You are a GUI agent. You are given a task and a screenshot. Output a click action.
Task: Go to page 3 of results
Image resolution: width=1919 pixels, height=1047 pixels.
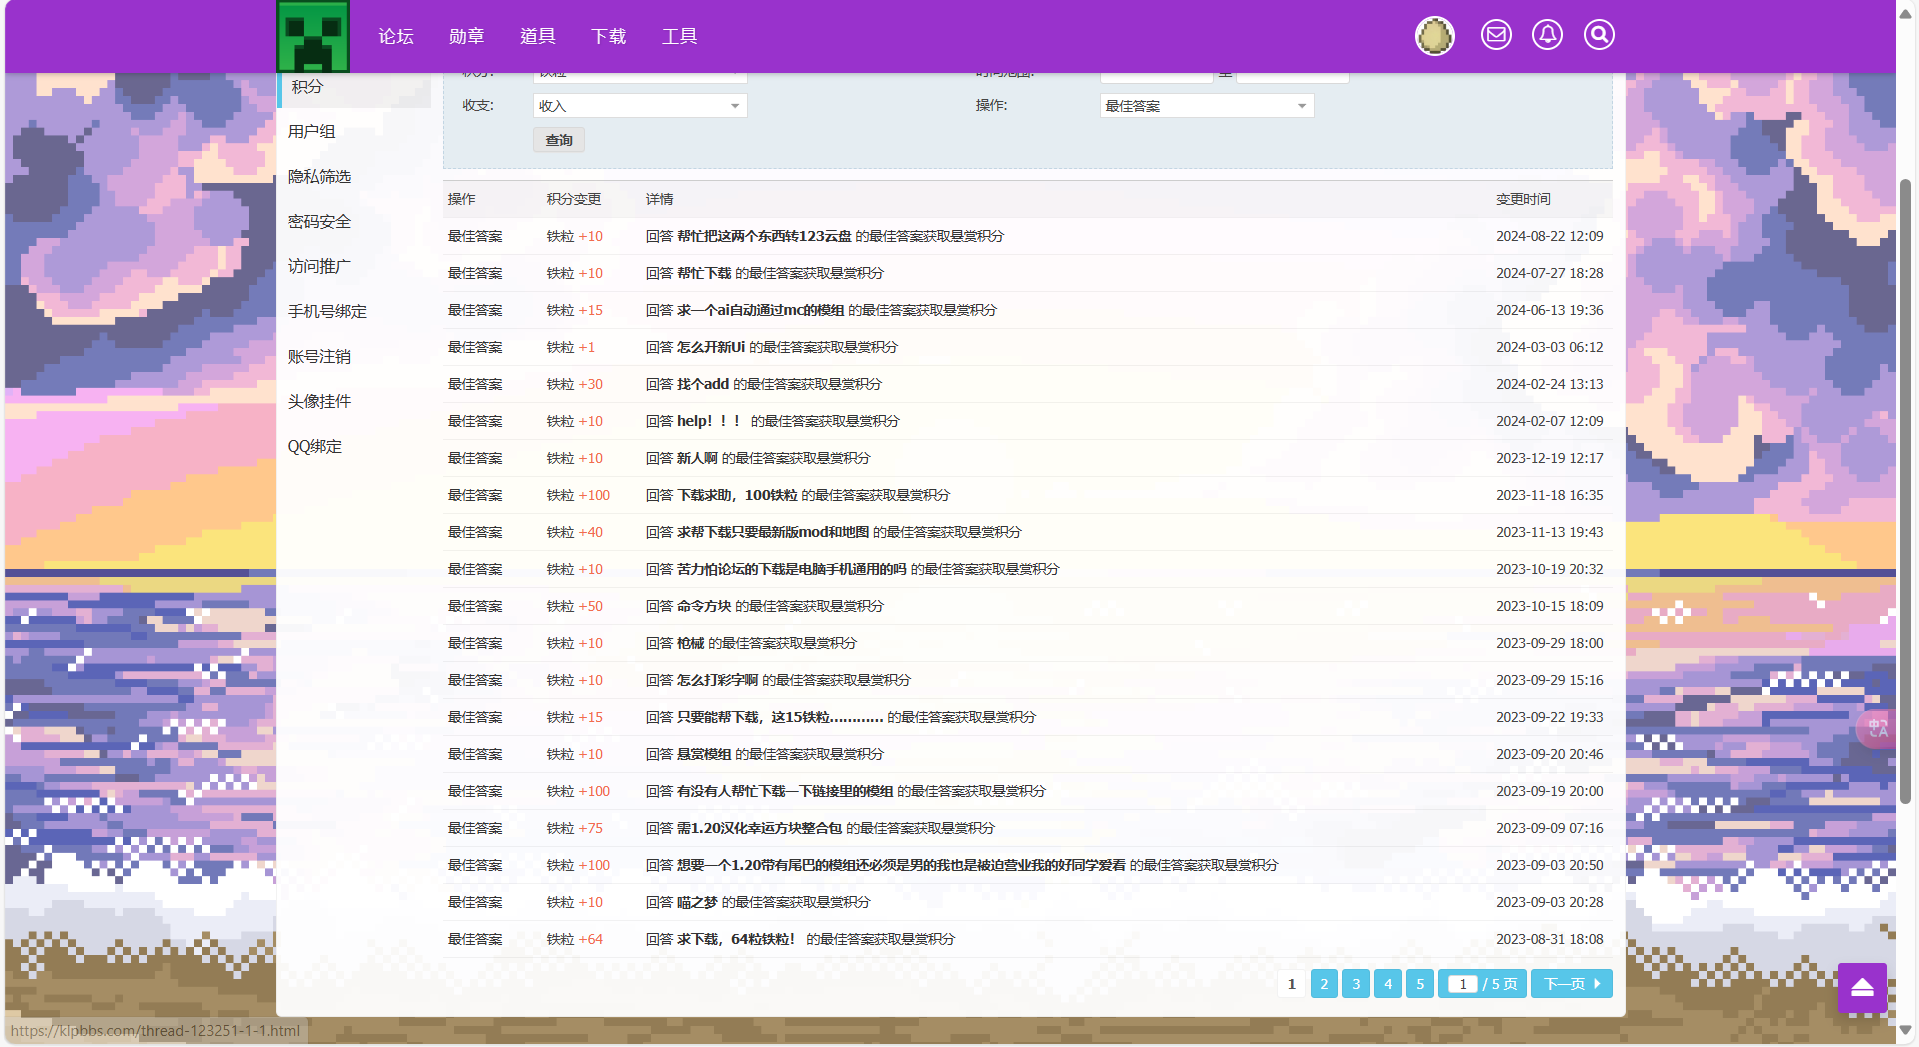tap(1356, 984)
